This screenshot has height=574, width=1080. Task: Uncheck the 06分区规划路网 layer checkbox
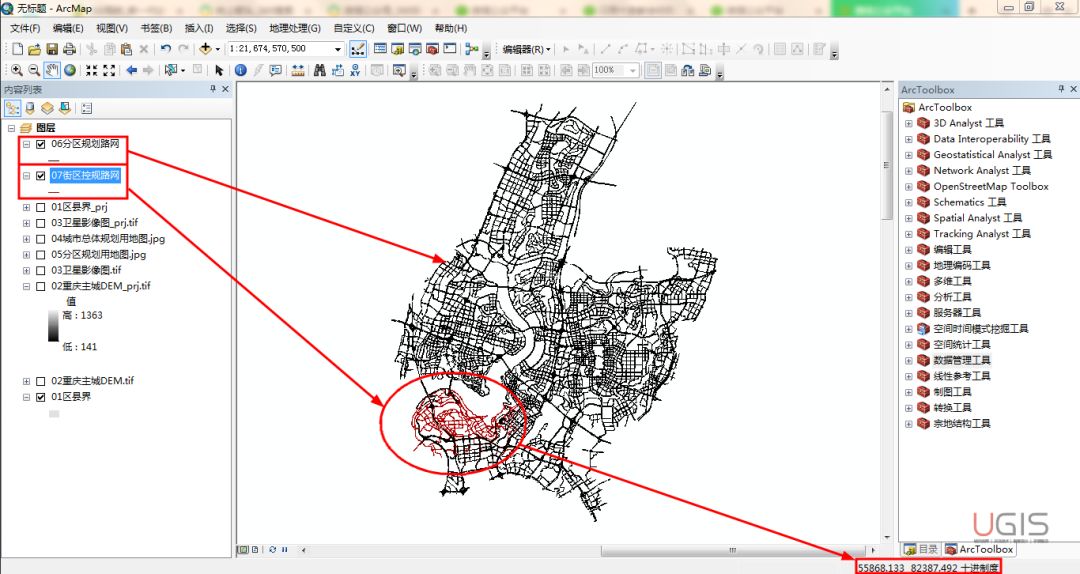(x=41, y=144)
